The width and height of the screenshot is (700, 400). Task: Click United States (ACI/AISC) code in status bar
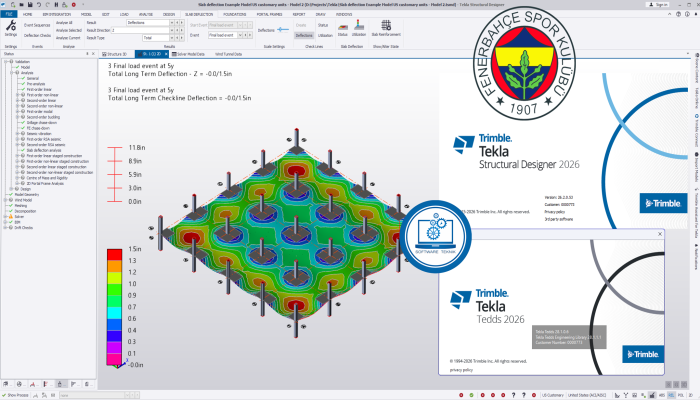tap(587, 395)
